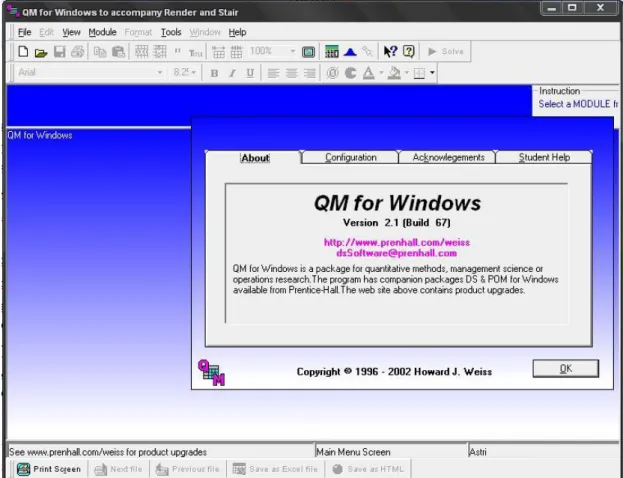Viewport: 623px width, 478px height.
Task: Click the full screen monitor icon
Action: pos(308,52)
